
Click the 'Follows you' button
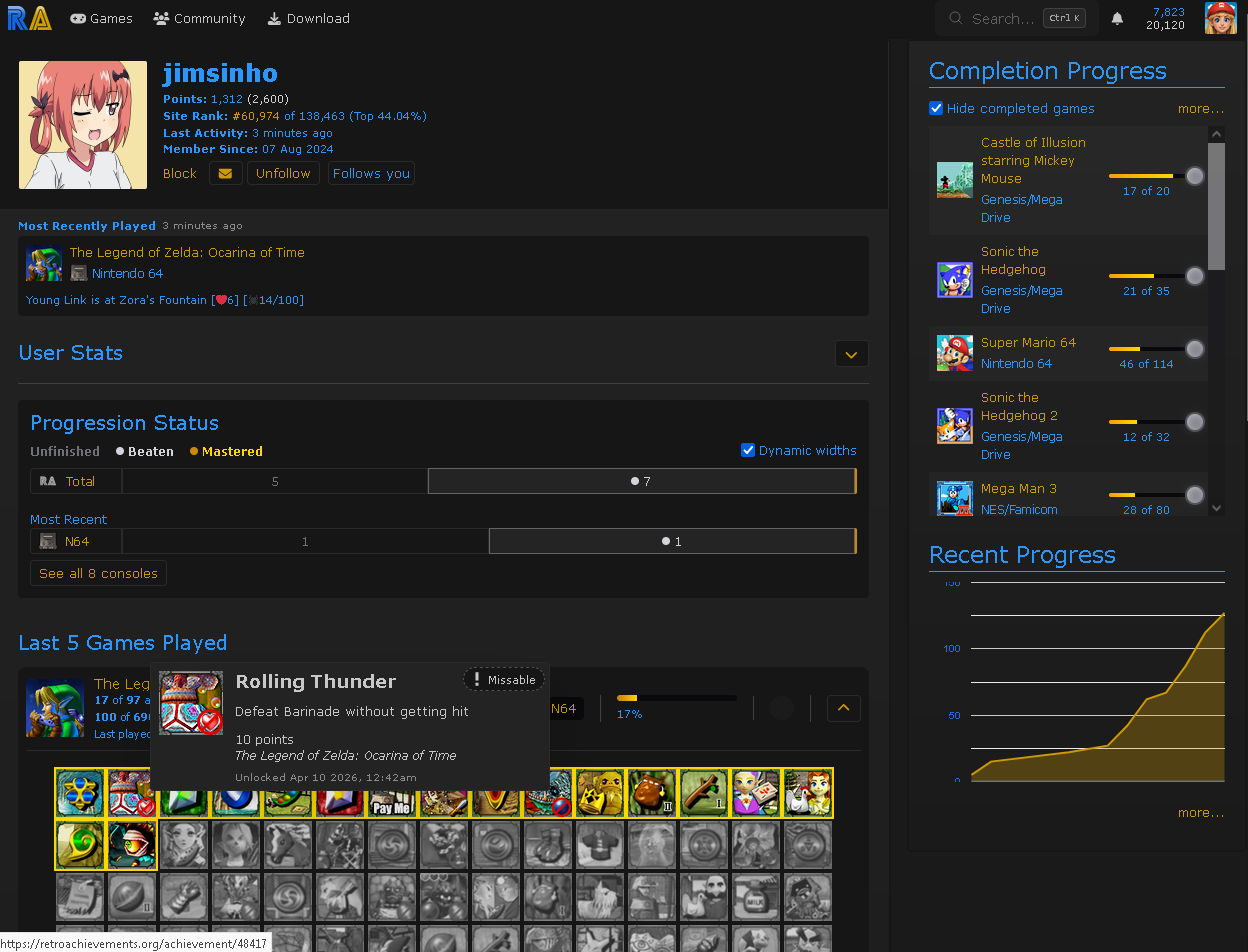click(371, 173)
